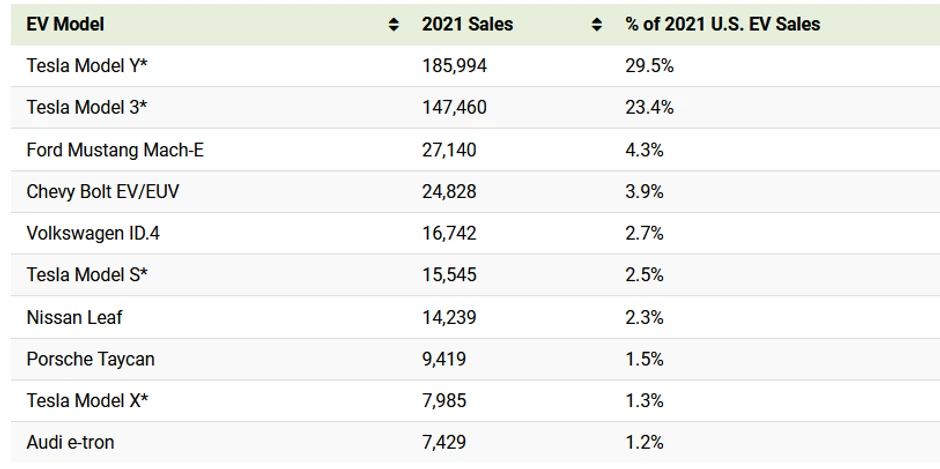This screenshot has height=469, width=940.
Task: Click the Tesla Model S* row label
Action: [87, 274]
